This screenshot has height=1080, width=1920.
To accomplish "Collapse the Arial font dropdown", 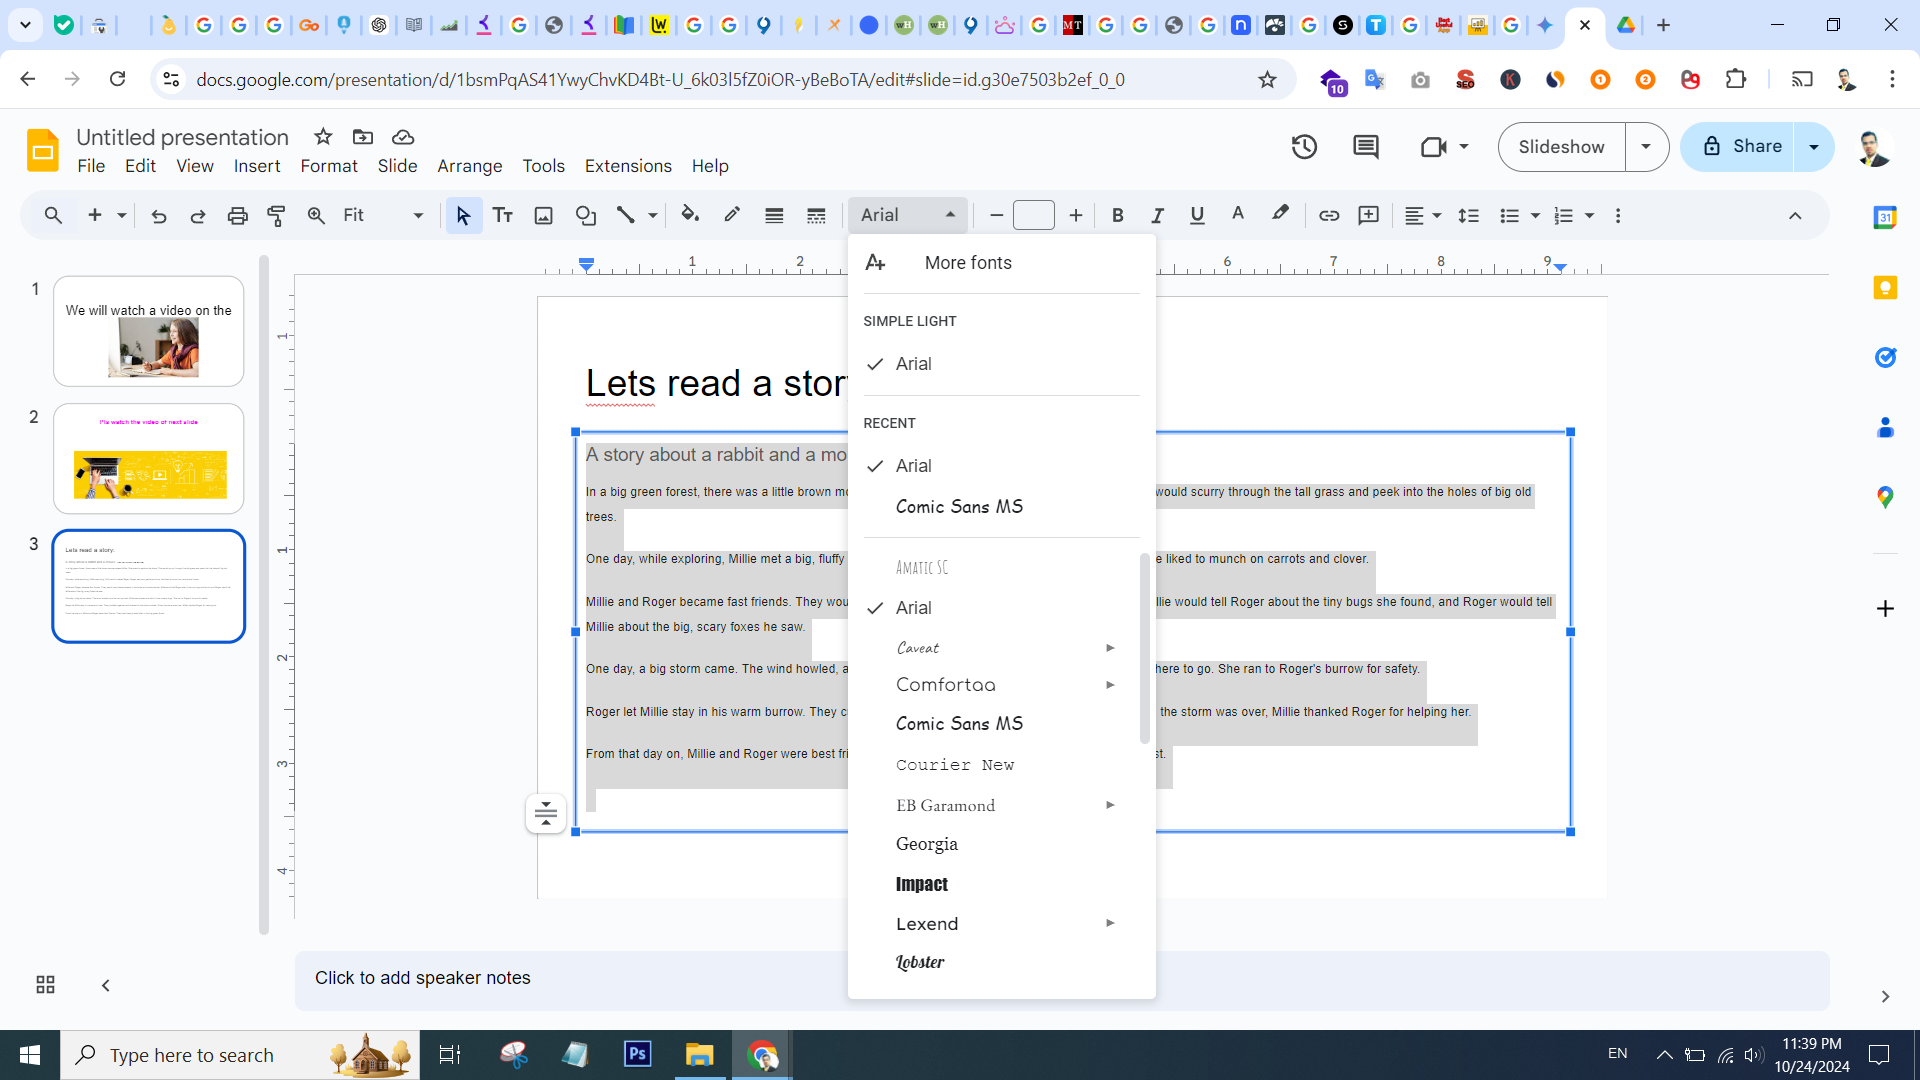I will click(908, 215).
